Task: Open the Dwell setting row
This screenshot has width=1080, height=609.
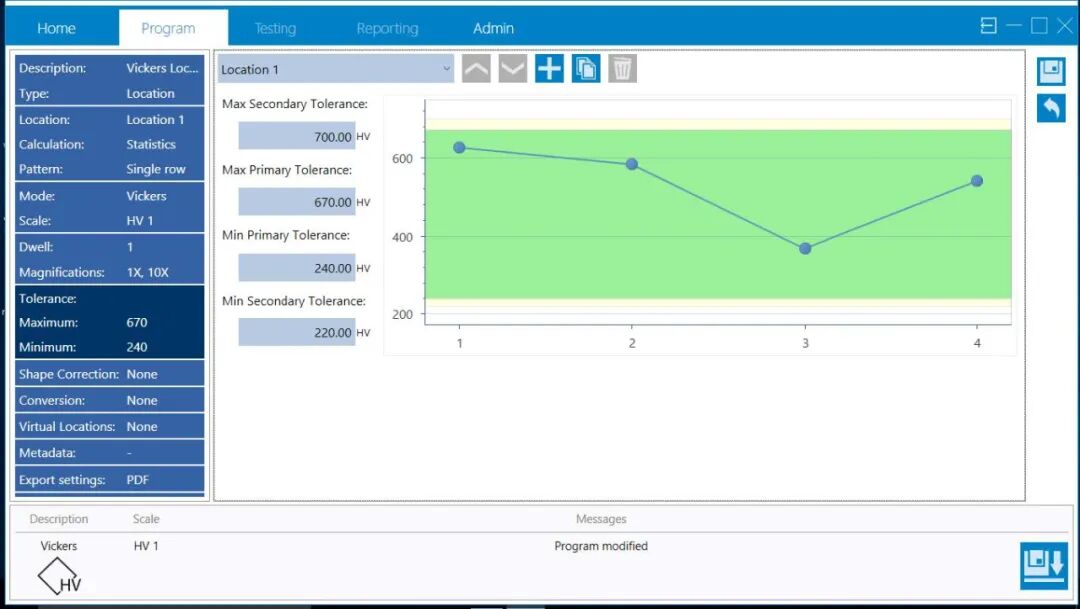Action: pyautogui.click(x=110, y=247)
